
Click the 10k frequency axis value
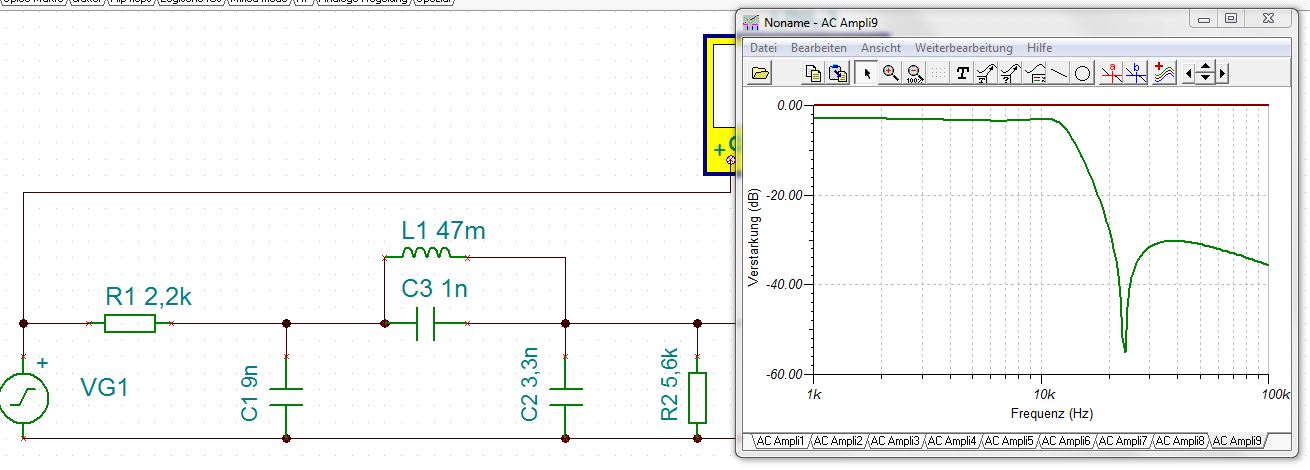point(1042,393)
